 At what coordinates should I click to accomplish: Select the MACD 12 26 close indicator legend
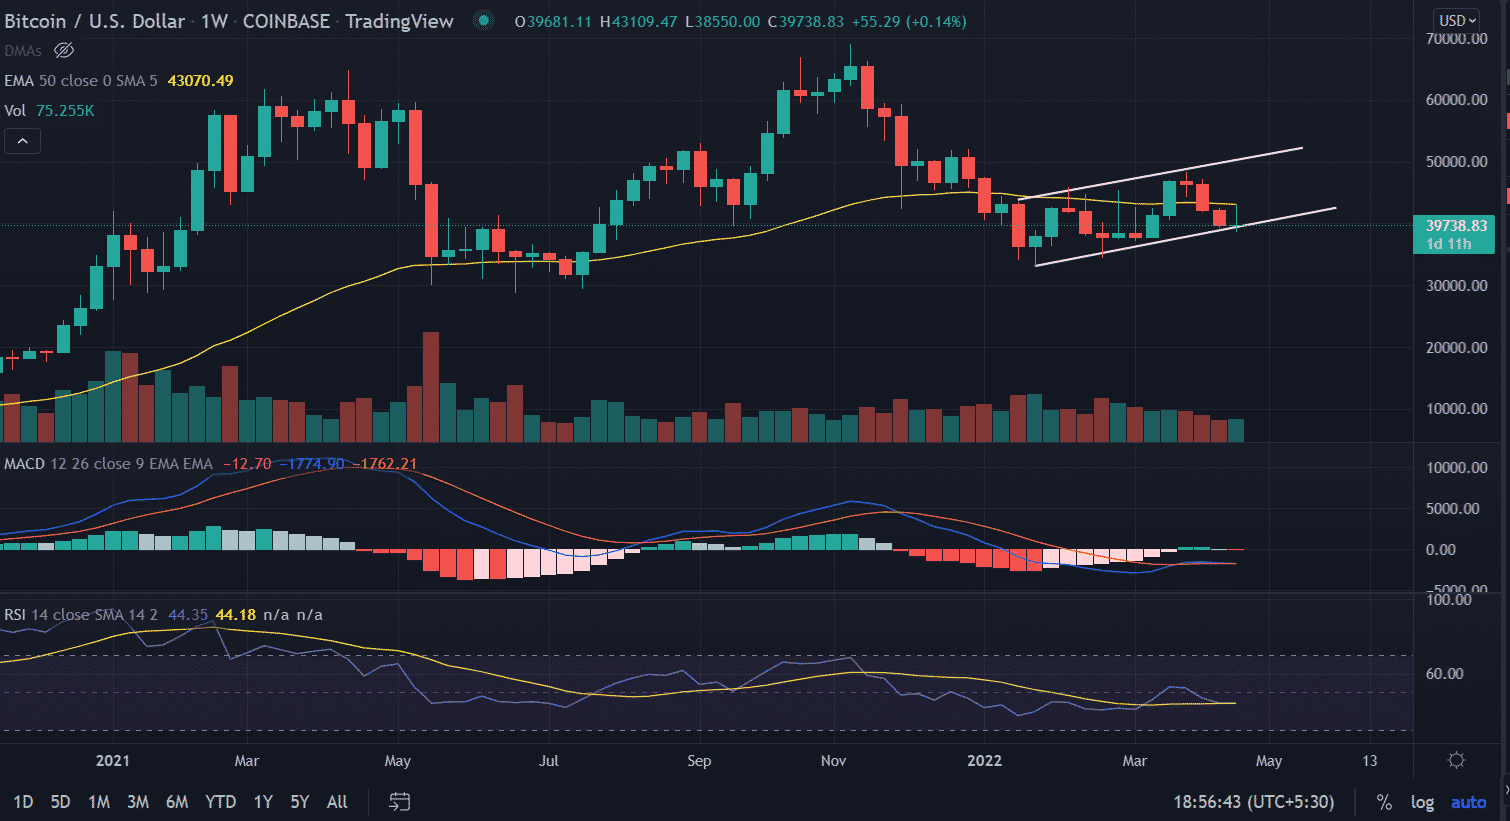[108, 464]
